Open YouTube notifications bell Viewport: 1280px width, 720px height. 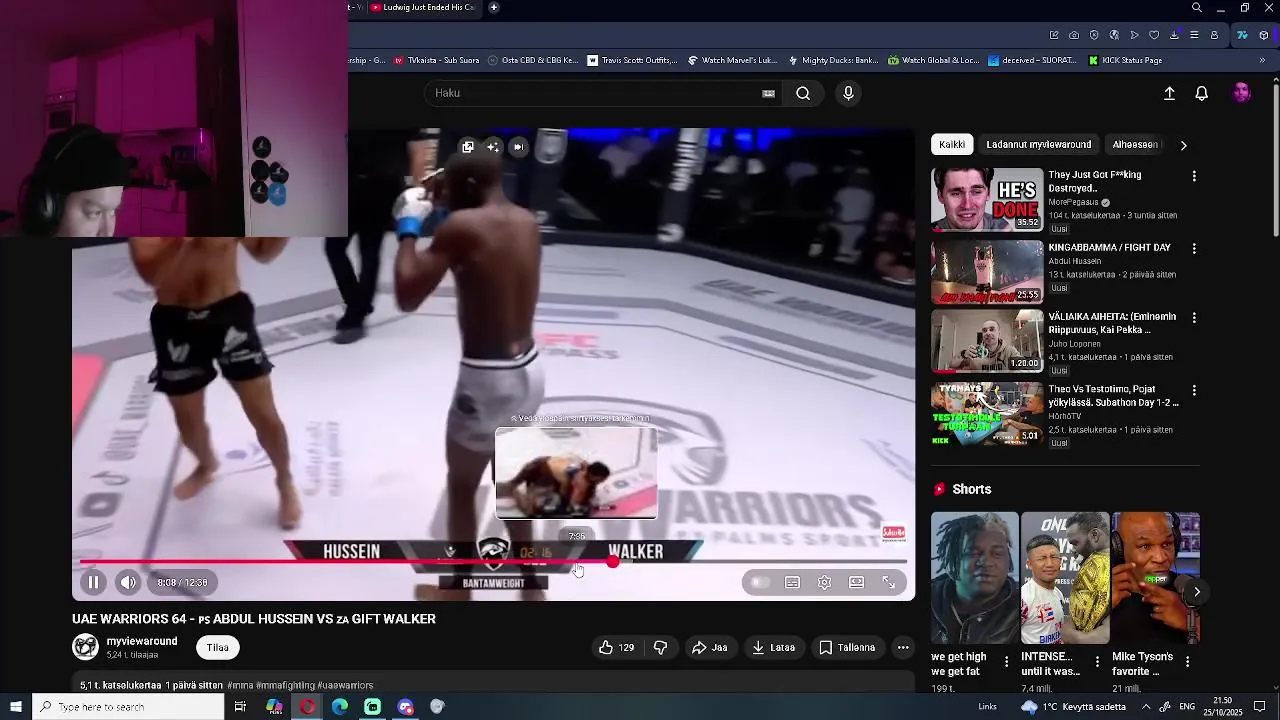tap(1202, 93)
